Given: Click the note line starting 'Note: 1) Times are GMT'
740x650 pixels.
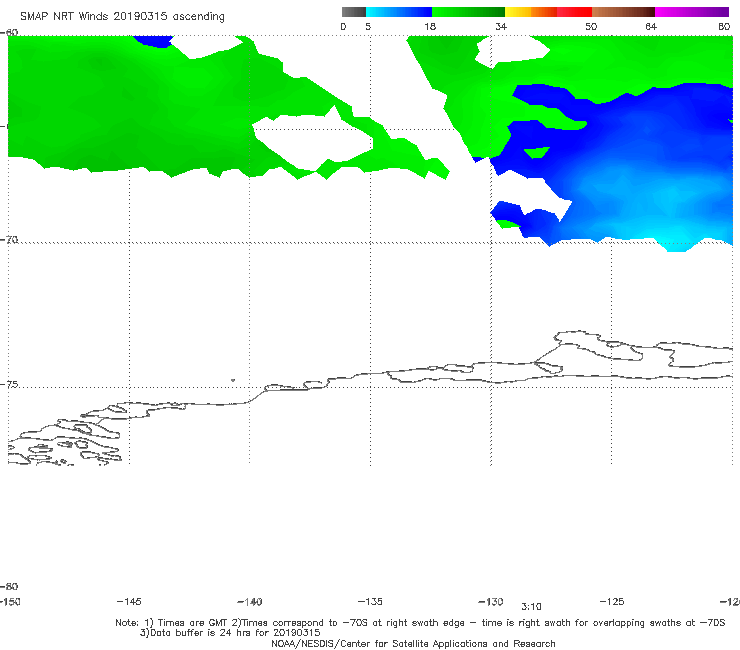Looking at the screenshot, I should pyautogui.click(x=420, y=623).
